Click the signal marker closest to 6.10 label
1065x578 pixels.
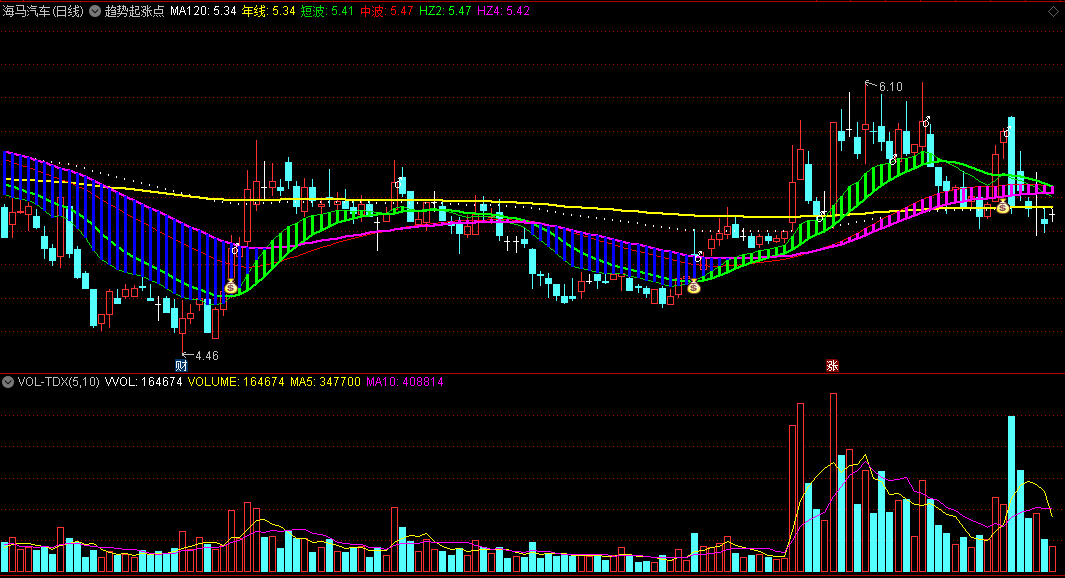click(926, 122)
